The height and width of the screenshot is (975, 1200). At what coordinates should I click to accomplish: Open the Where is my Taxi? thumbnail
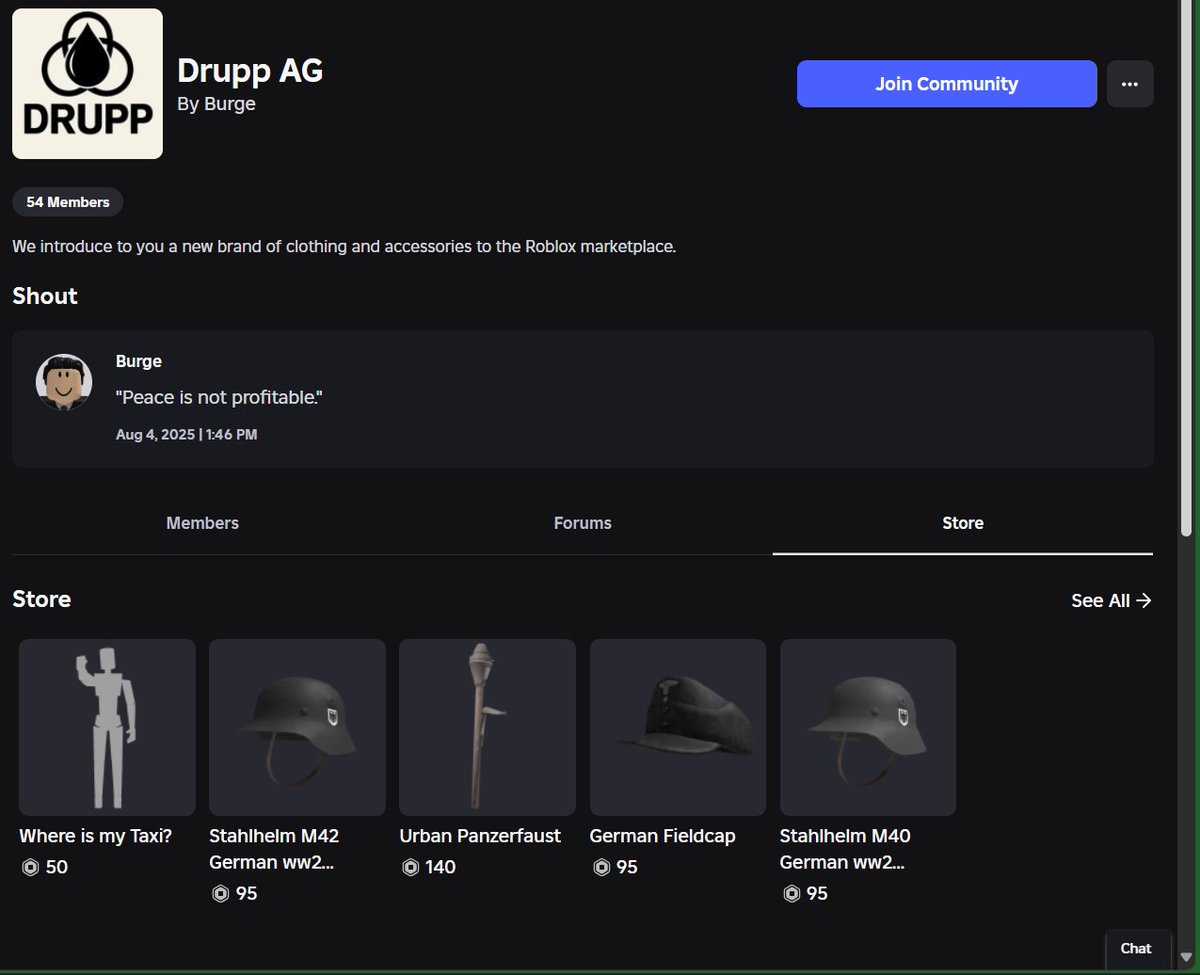click(107, 727)
